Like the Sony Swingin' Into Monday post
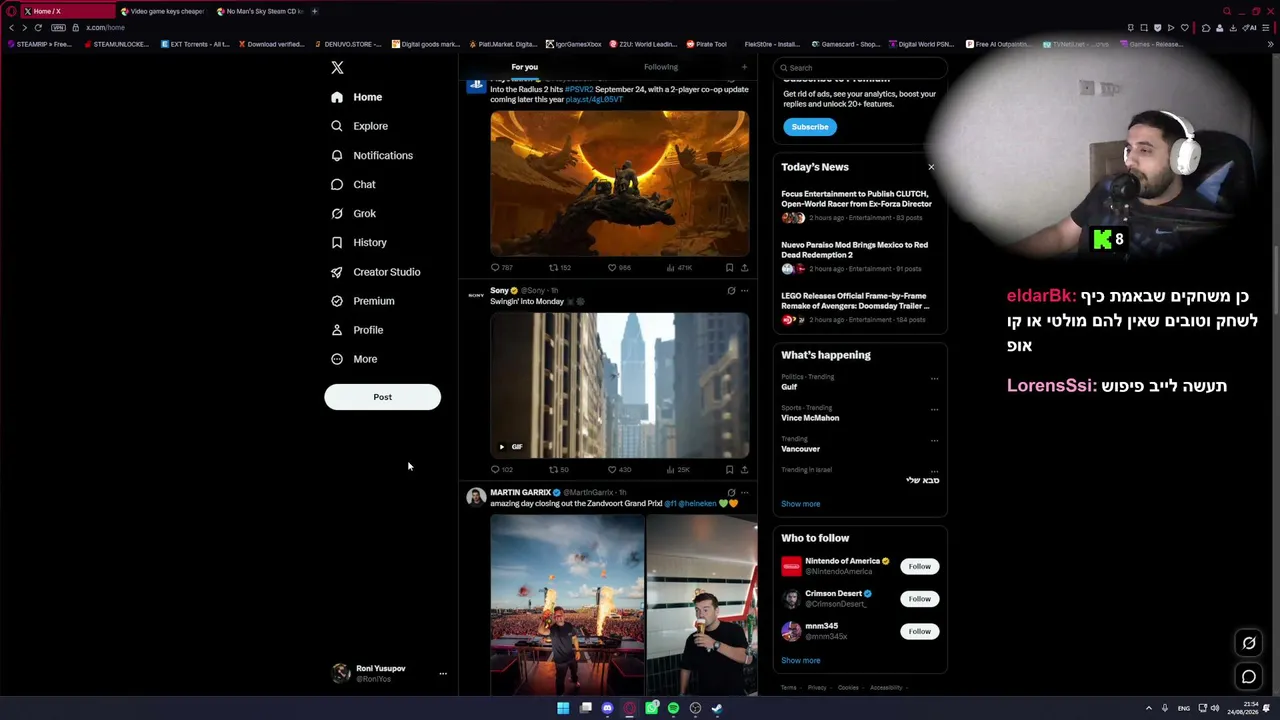Image resolution: width=1280 pixels, height=720 pixels. [x=619, y=470]
